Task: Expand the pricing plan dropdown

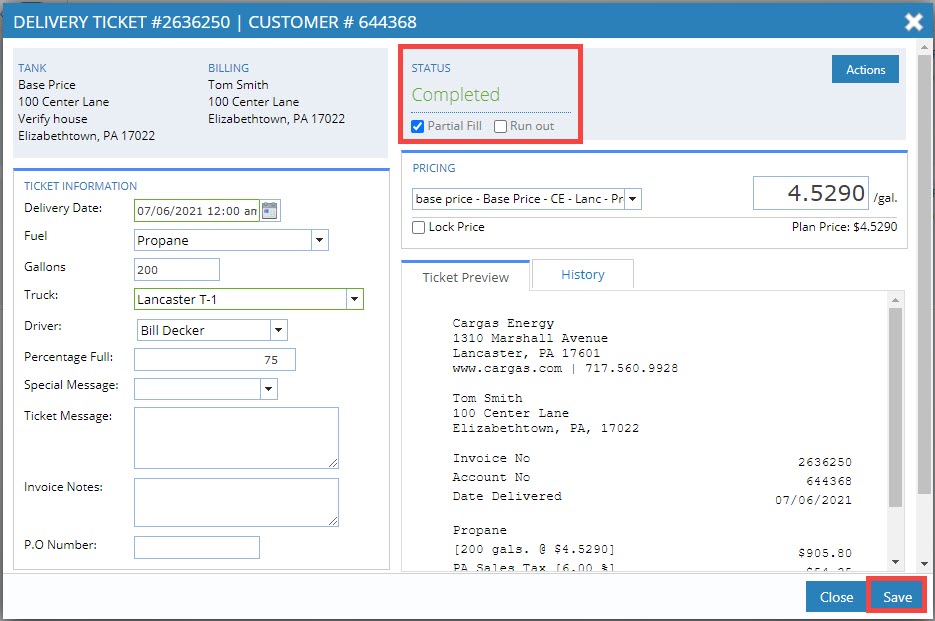Action: [633, 199]
